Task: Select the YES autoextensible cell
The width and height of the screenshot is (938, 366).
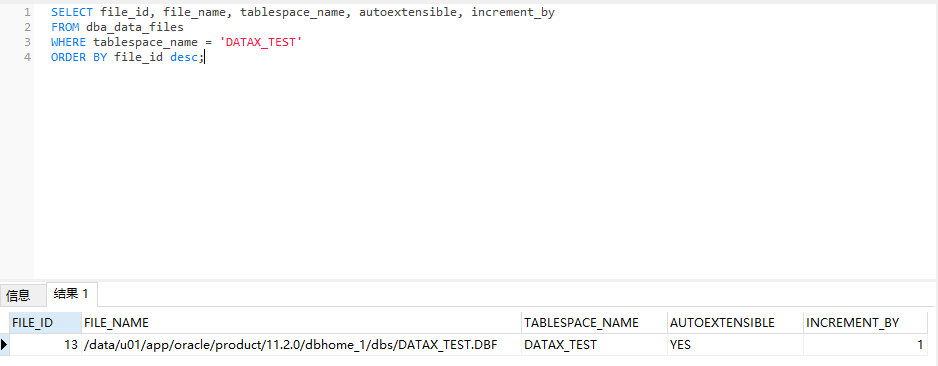Action: (735, 345)
